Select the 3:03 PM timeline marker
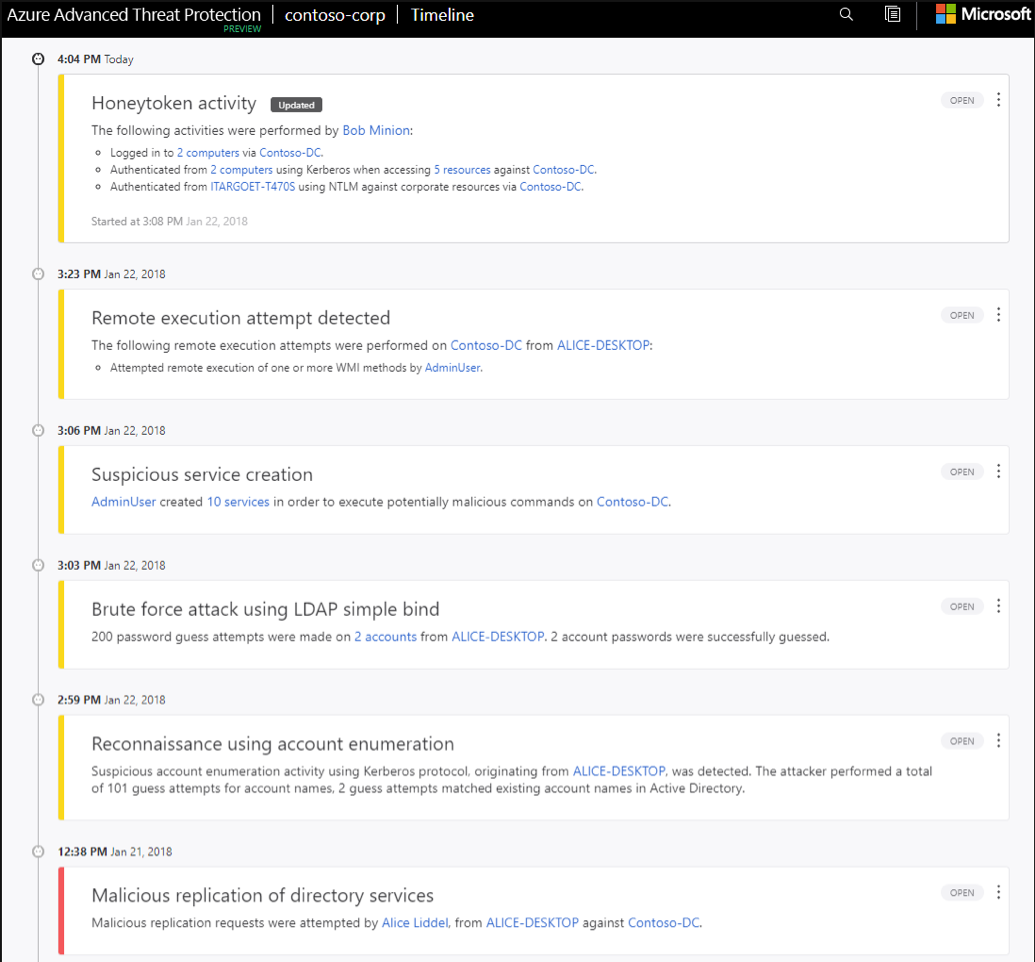 coord(38,565)
